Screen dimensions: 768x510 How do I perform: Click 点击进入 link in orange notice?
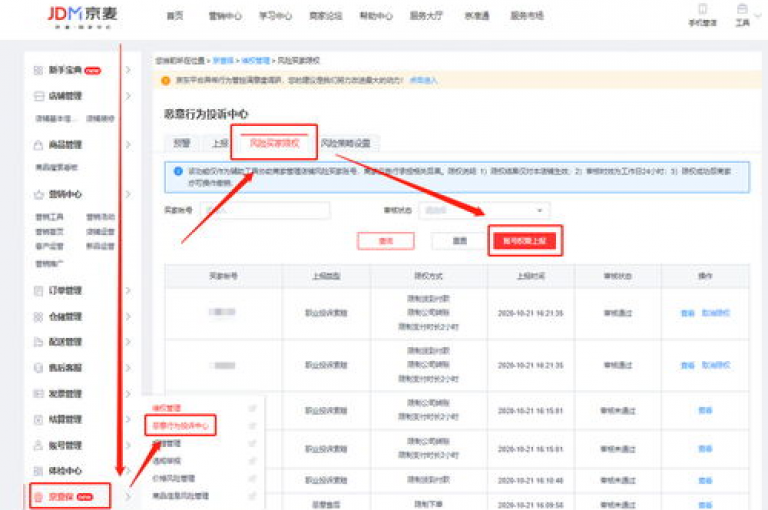(x=423, y=80)
